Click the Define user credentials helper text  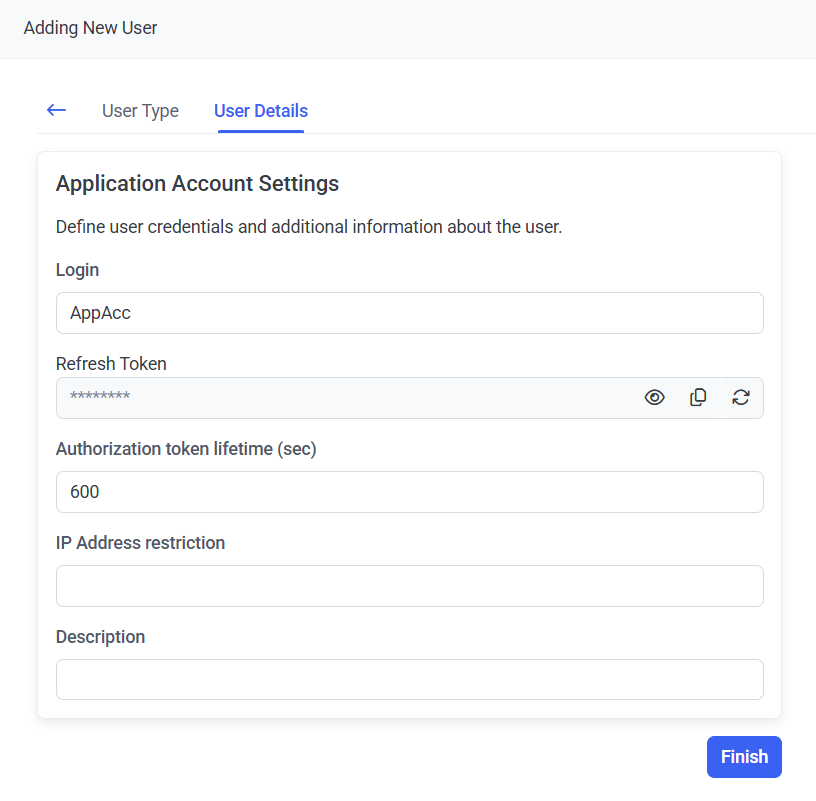(x=309, y=227)
